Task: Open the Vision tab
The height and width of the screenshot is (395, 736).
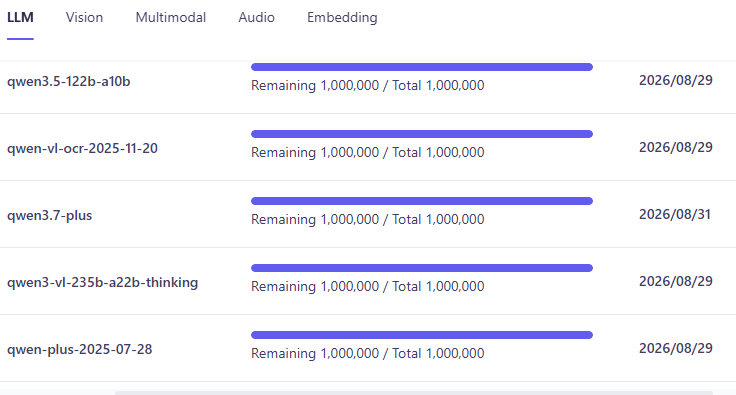Action: [x=84, y=17]
